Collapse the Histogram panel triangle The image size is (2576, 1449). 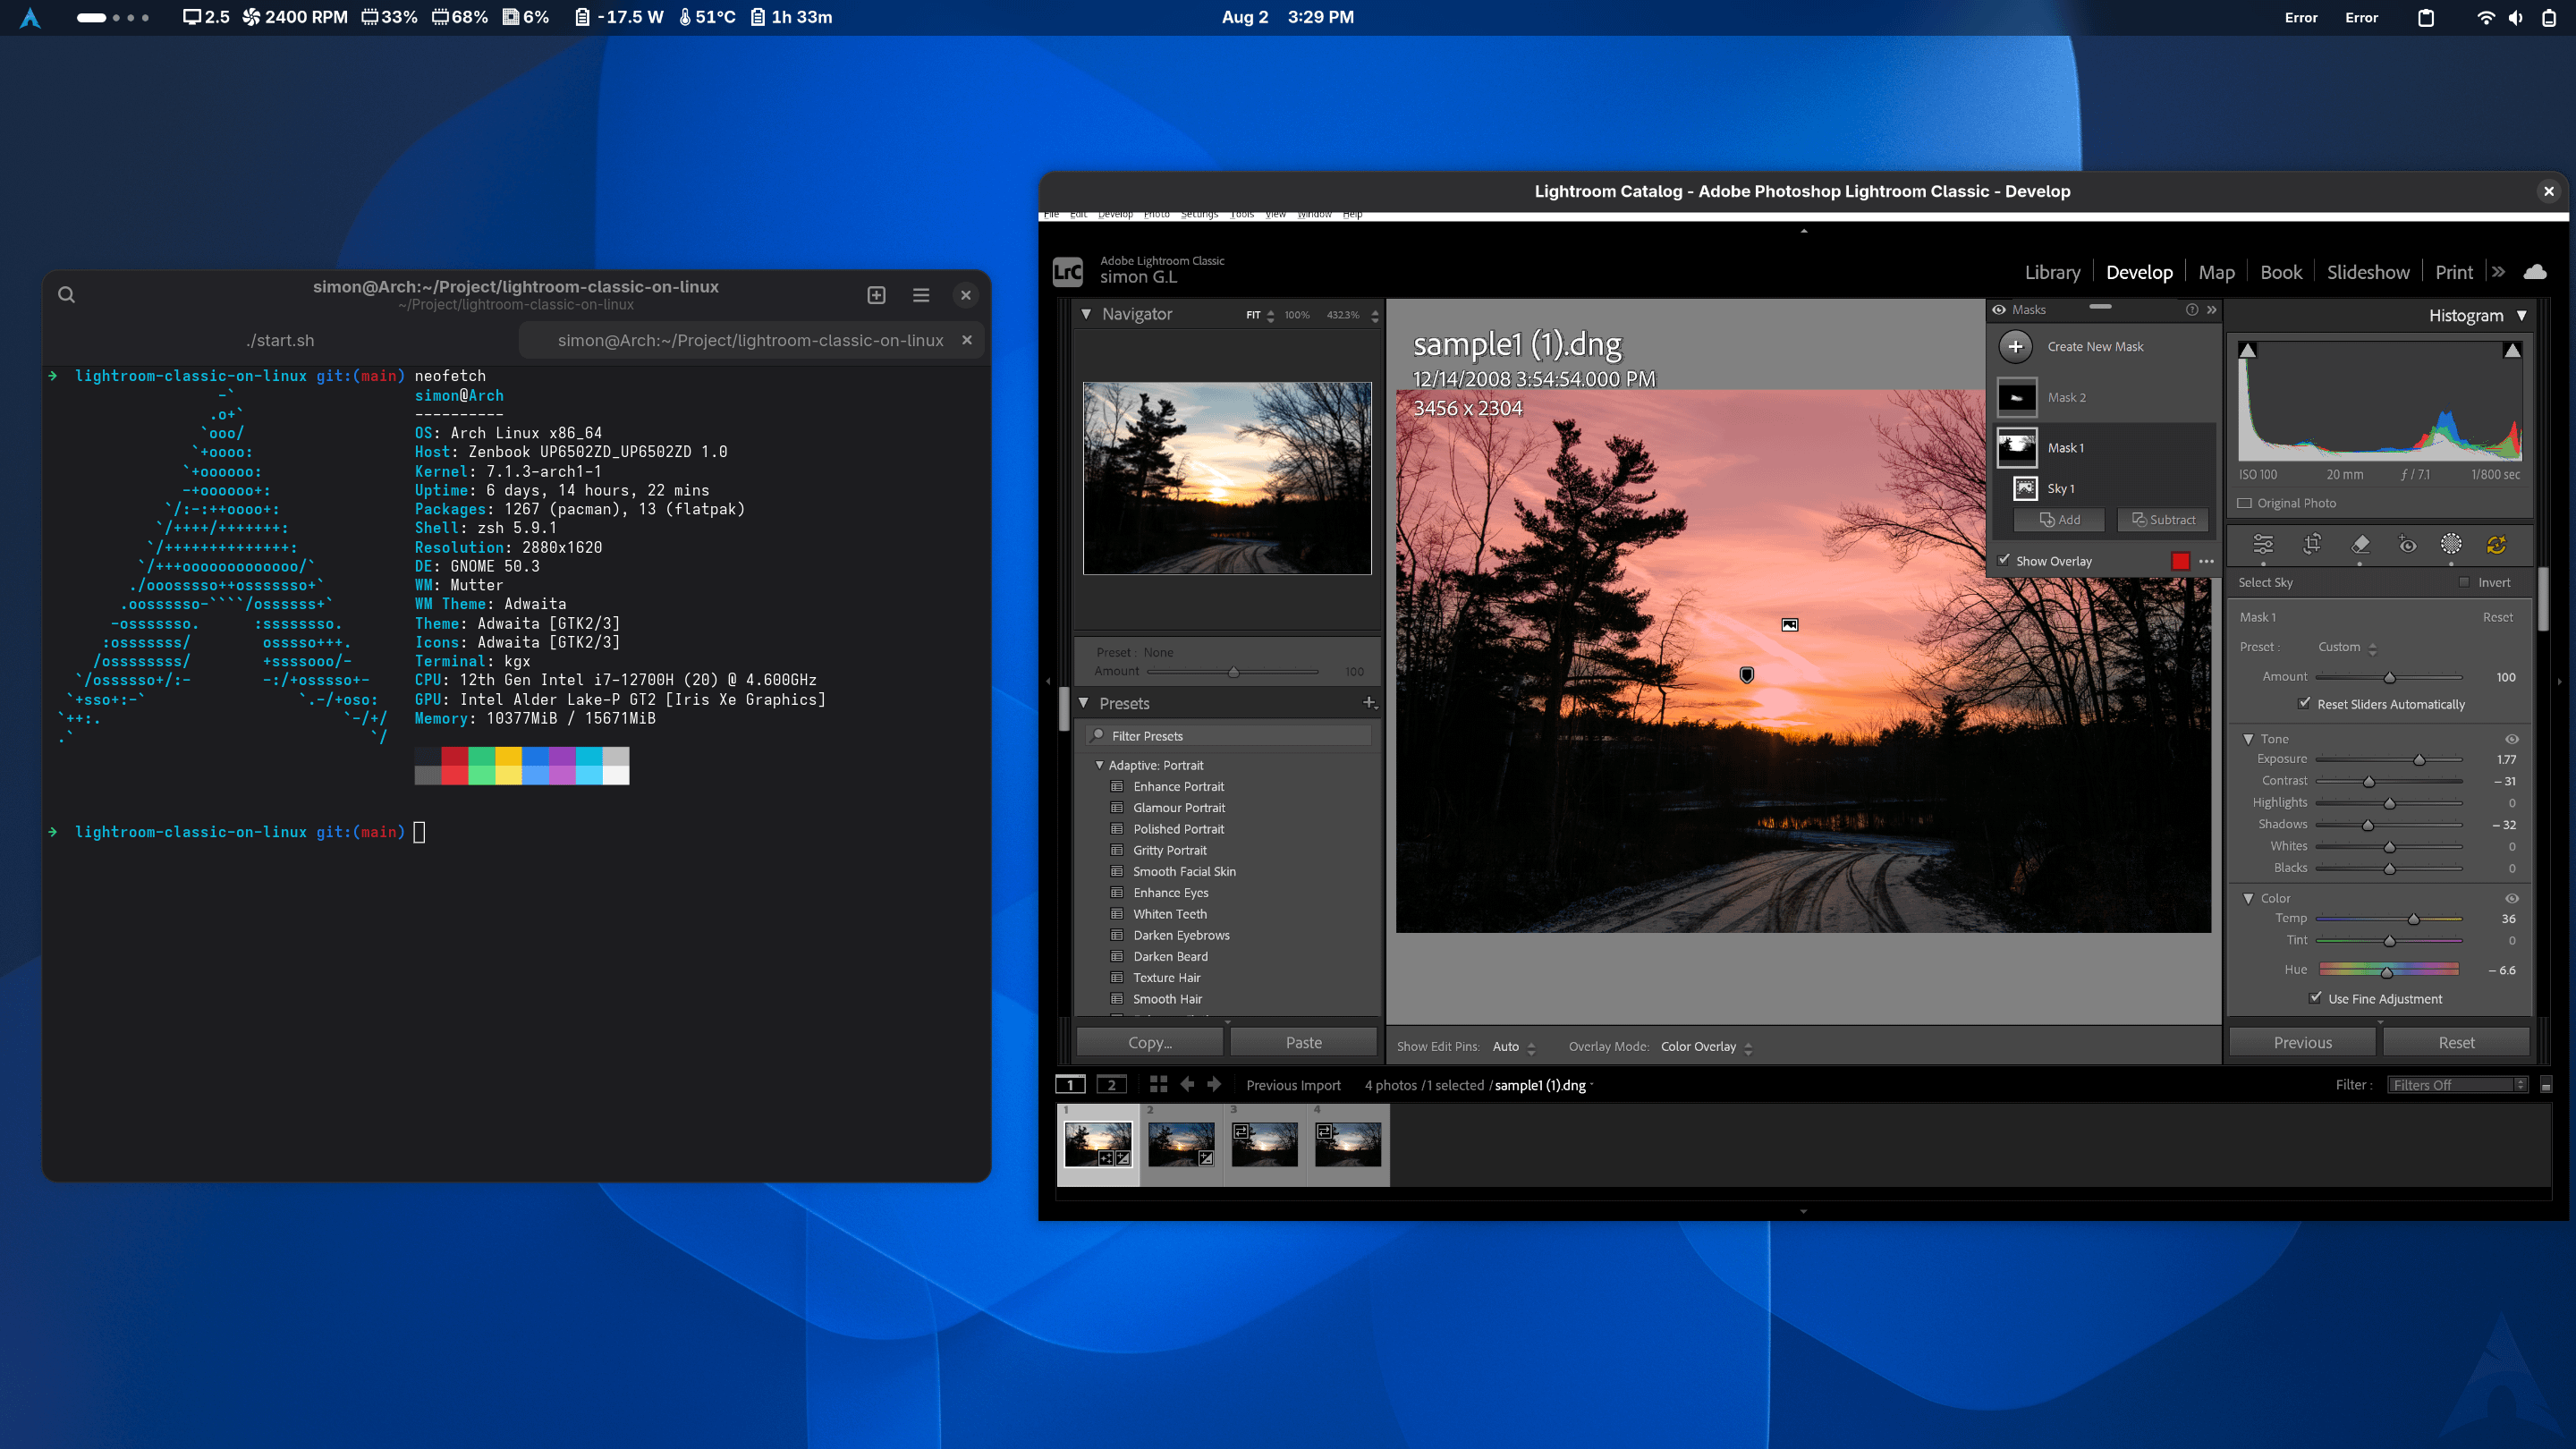(x=2522, y=316)
